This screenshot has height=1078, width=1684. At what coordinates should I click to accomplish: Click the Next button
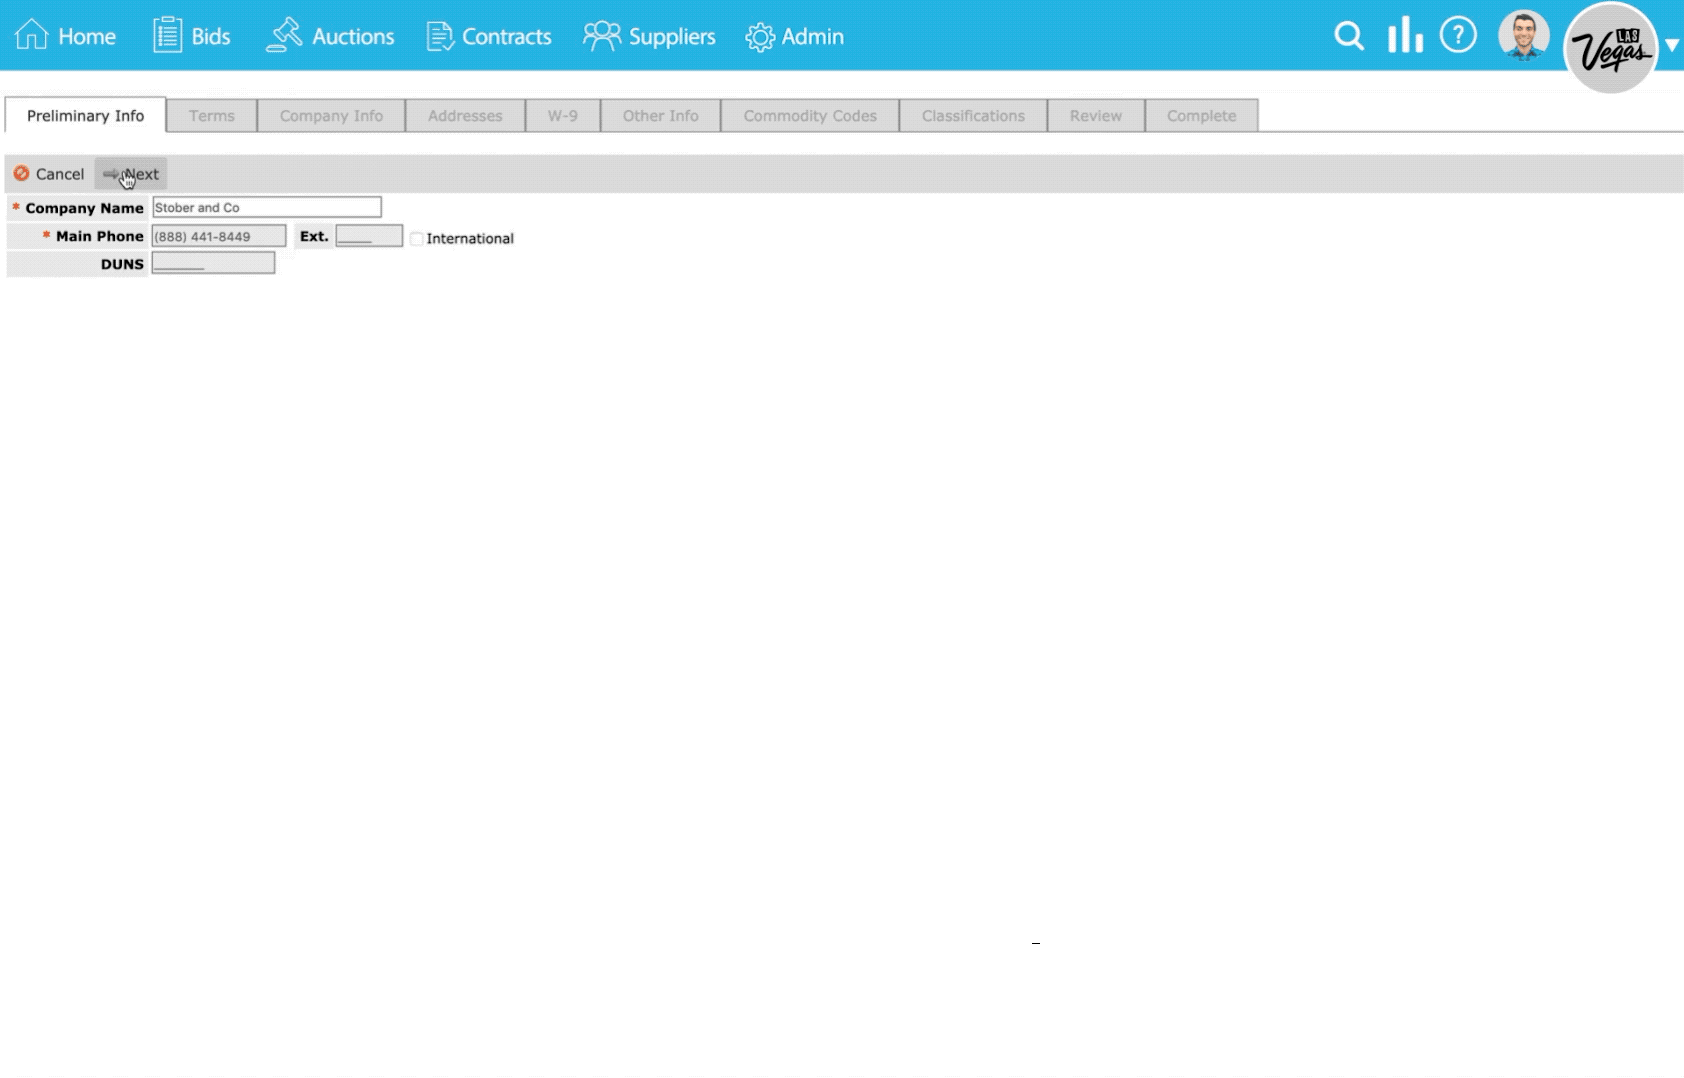(x=131, y=174)
